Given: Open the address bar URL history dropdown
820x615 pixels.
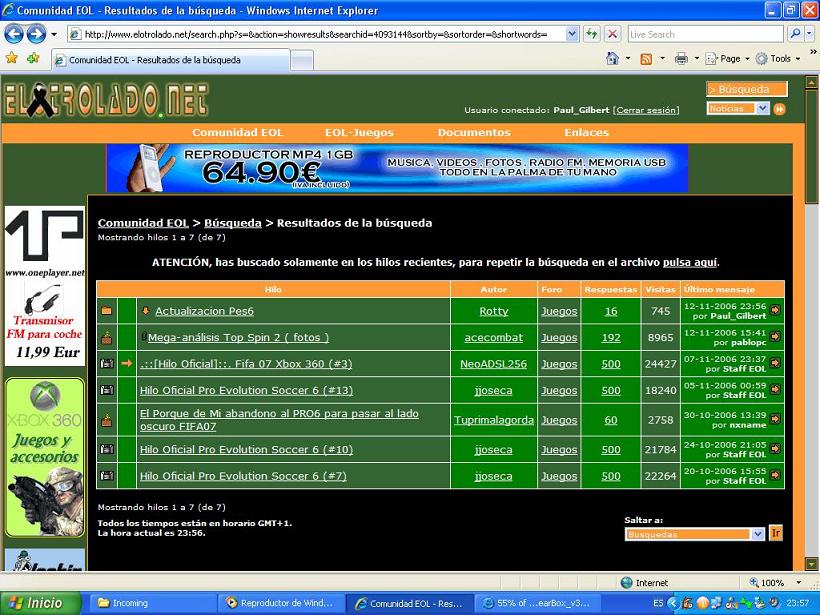Looking at the screenshot, I should 572,35.
